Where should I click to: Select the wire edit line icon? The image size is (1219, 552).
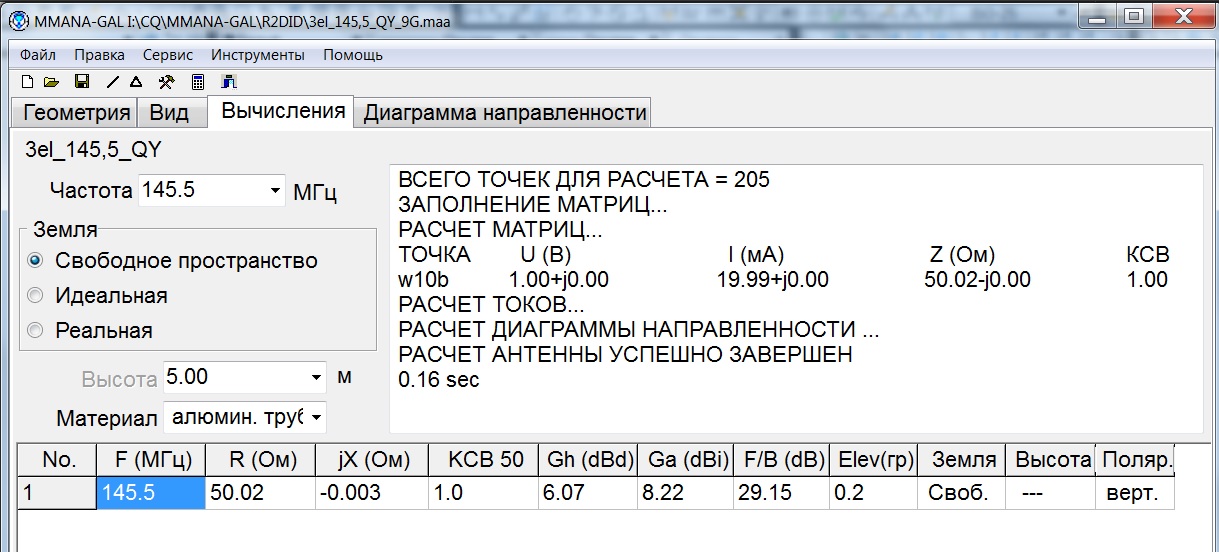pos(113,82)
